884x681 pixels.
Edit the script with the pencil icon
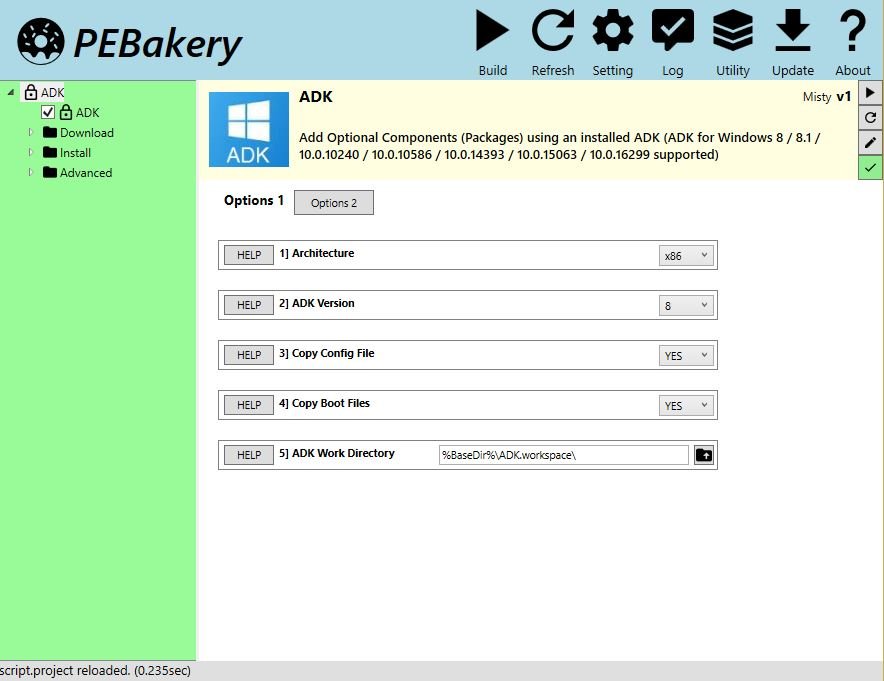point(870,142)
